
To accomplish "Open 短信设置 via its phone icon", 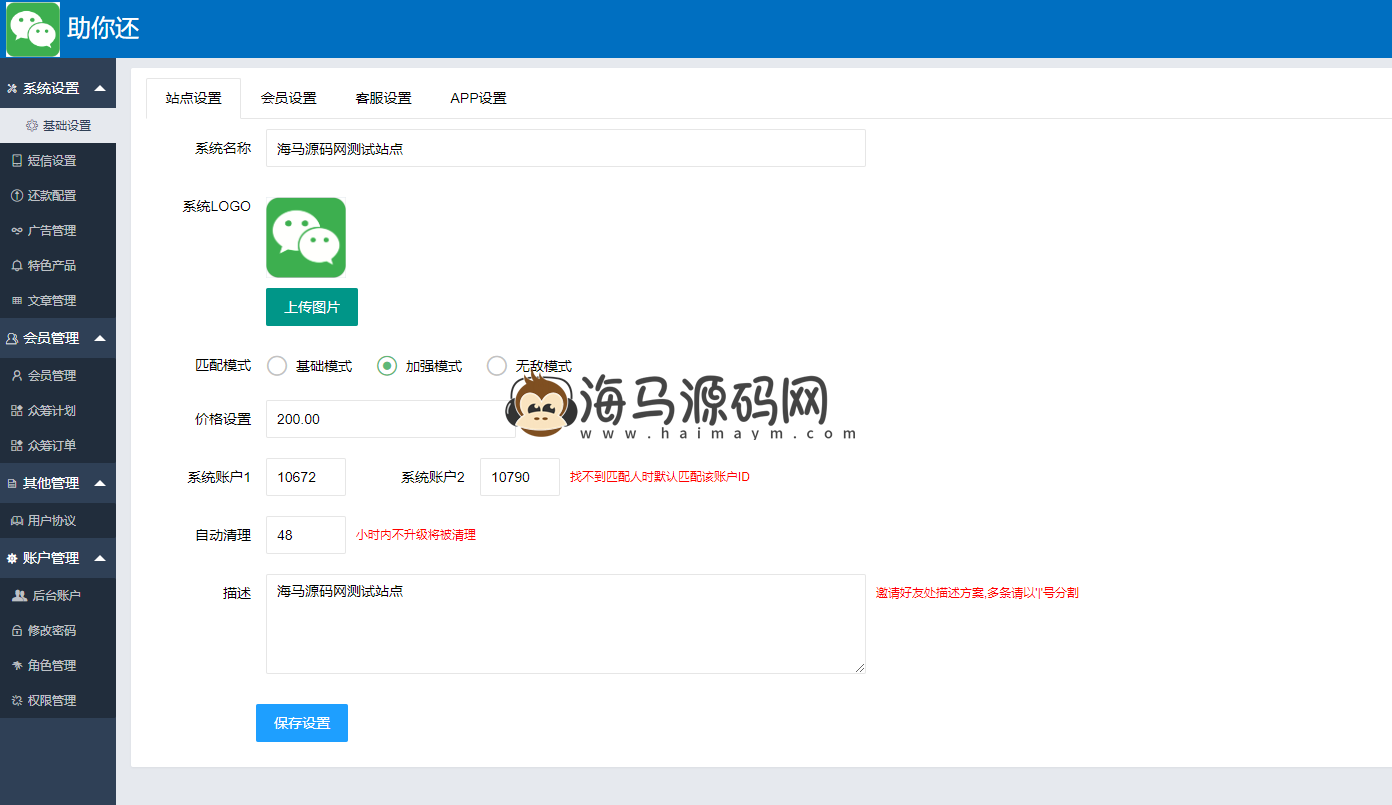I will pyautogui.click(x=16, y=161).
